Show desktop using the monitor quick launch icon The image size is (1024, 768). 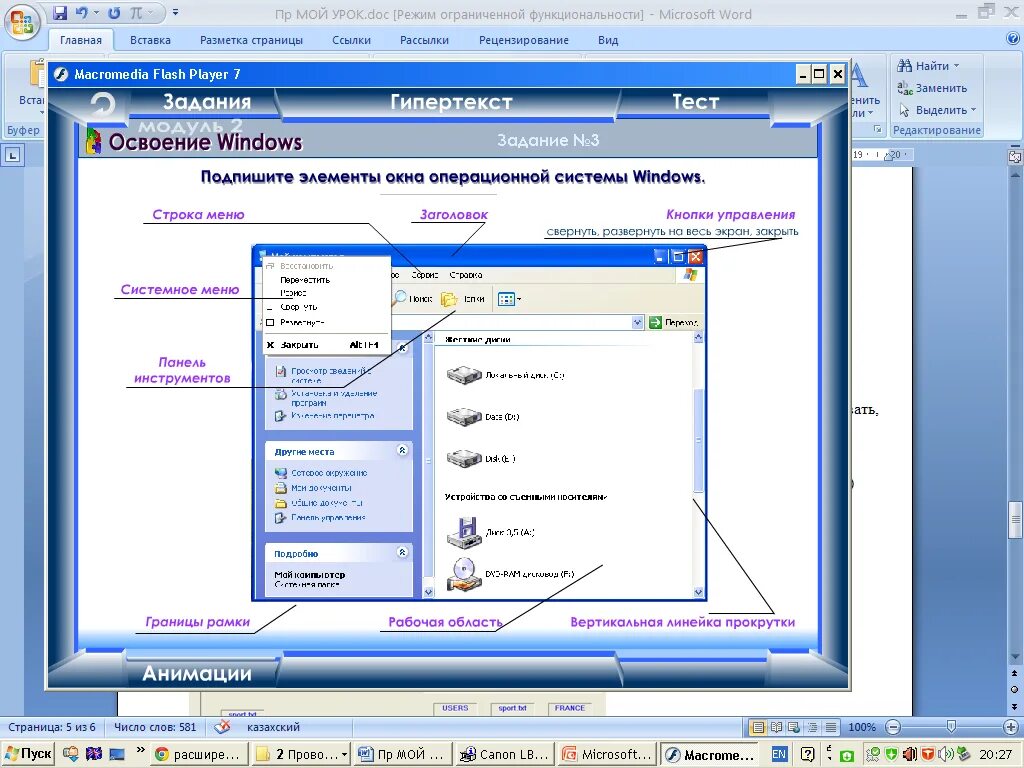pyautogui.click(x=117, y=754)
